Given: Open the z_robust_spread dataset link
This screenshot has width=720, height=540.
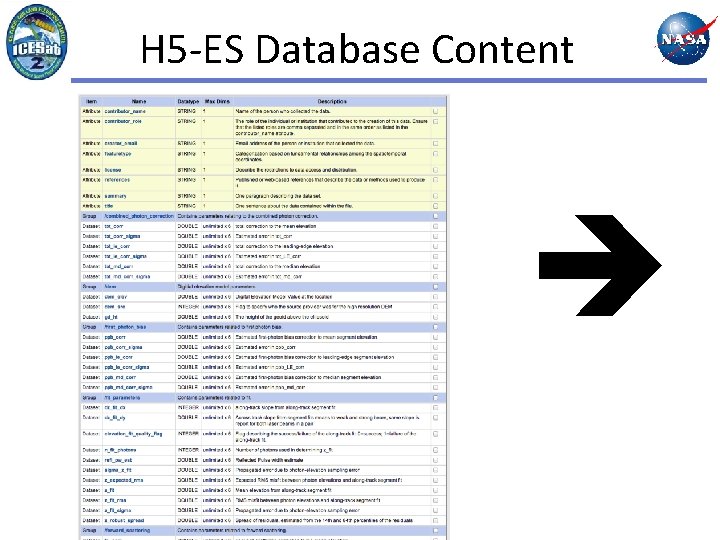Looking at the screenshot, I should (124, 521).
